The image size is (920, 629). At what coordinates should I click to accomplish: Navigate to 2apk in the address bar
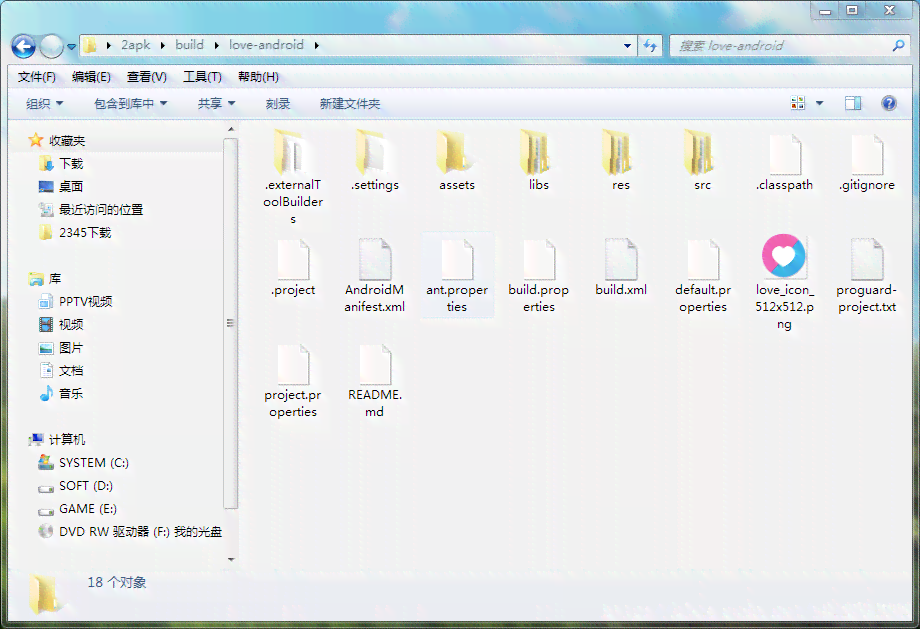(x=136, y=45)
